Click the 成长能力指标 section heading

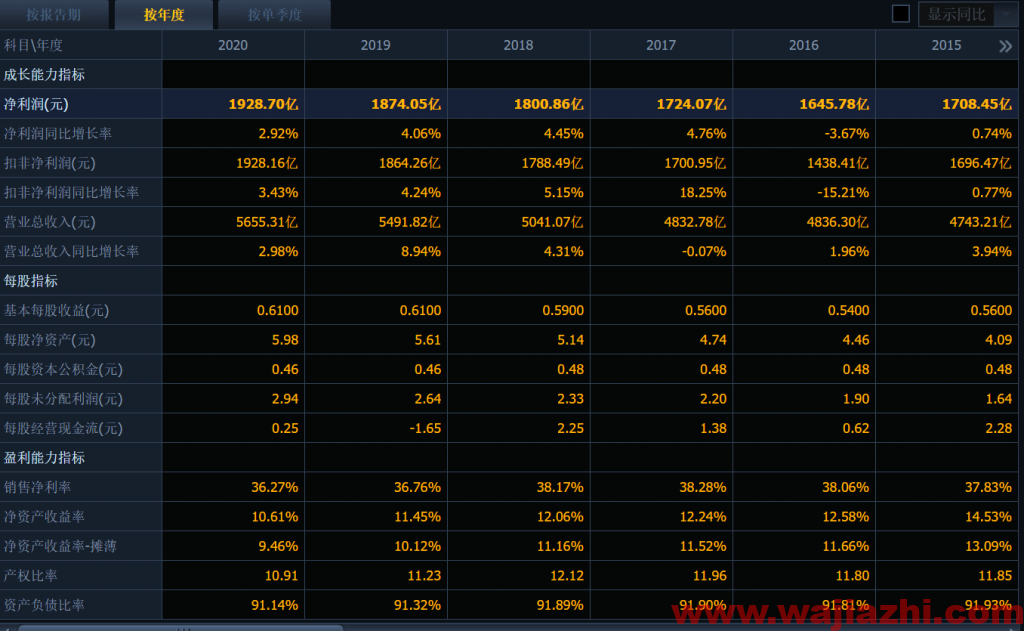coord(44,74)
